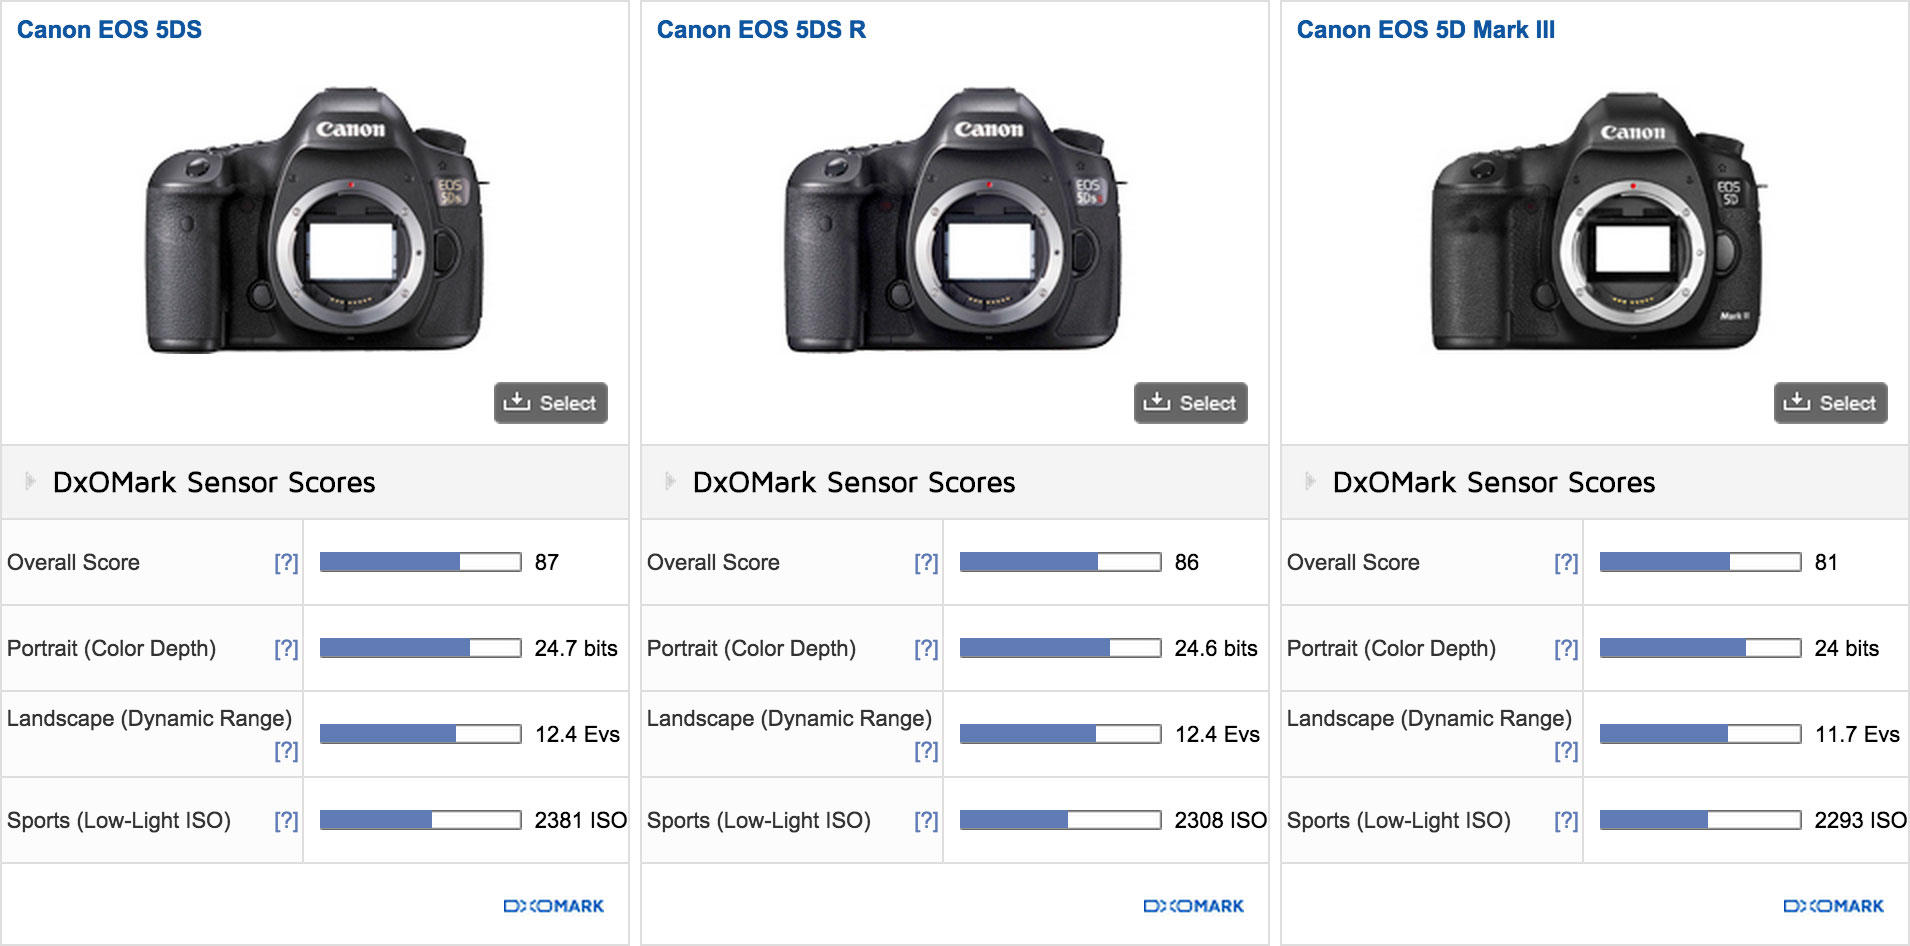Viewport: 1910px width, 946px height.
Task: Select the Canon EOS 5DS R camera
Action: pos(1191,403)
